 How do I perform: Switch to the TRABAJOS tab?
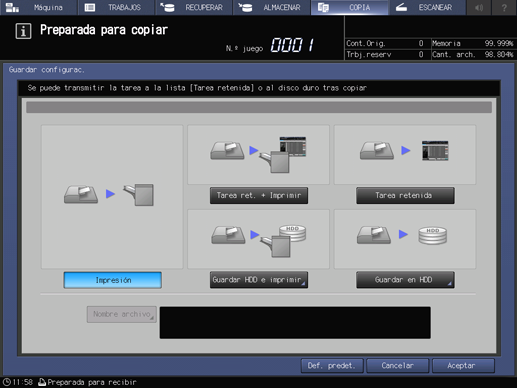116,7
